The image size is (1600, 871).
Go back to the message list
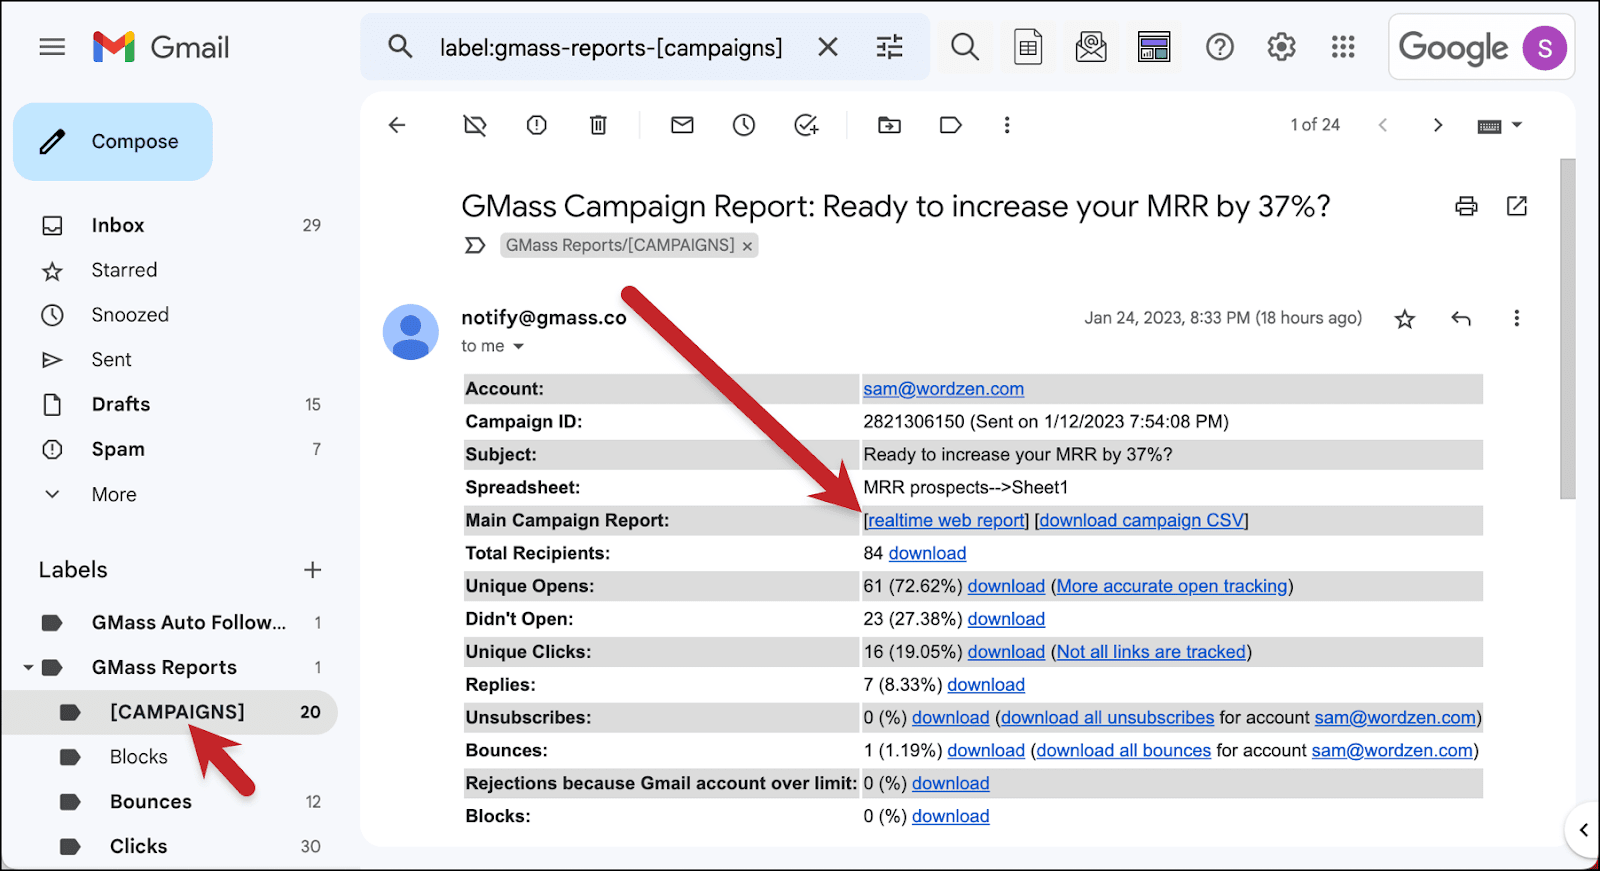[x=397, y=125]
